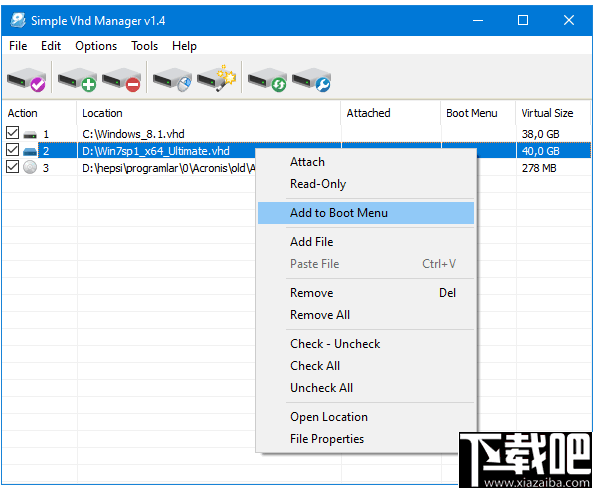This screenshot has height=488, width=594.
Task: Maximize the Simple Vhd Manager window
Action: 523,20
